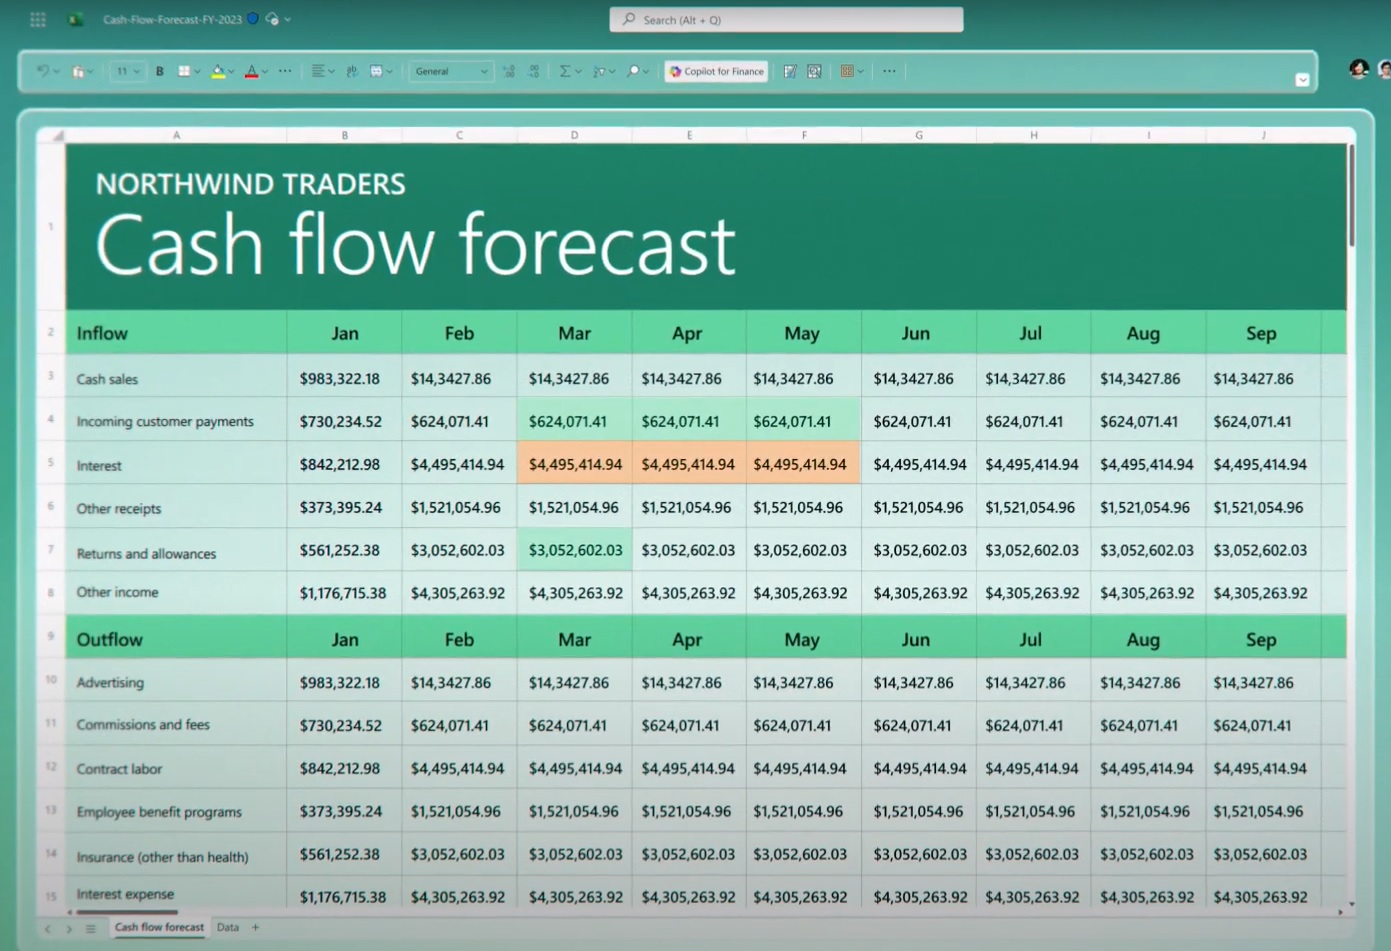The width and height of the screenshot is (1391, 951).
Task: Click the AutoSum sigma icon
Action: click(565, 71)
